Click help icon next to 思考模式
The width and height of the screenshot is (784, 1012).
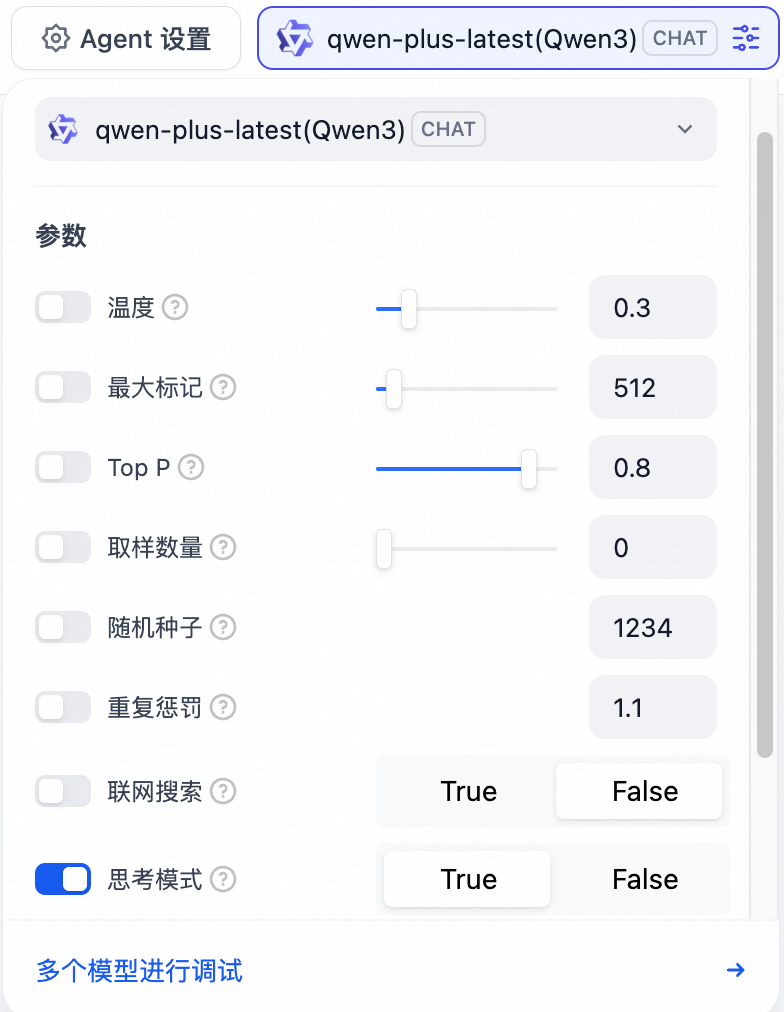223,880
